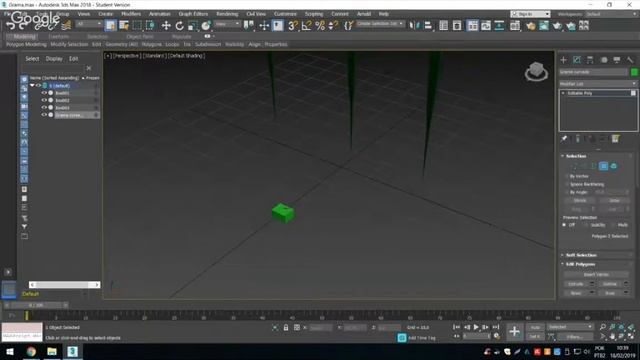Open the Modify panel icon
640x360 pixels.
point(577,60)
